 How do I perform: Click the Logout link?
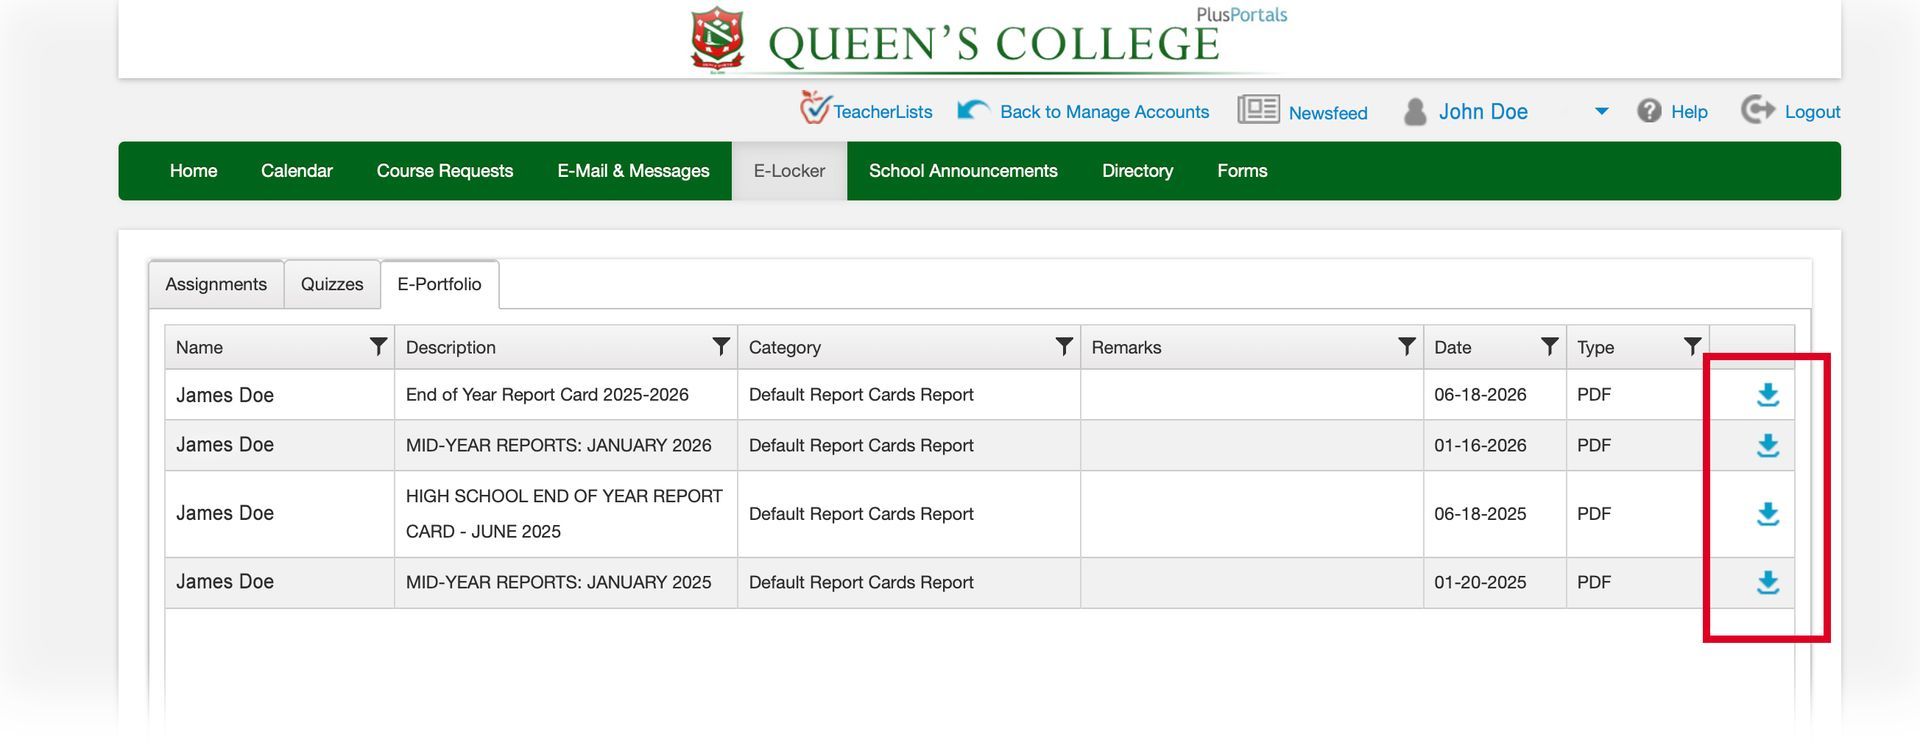click(x=1812, y=112)
